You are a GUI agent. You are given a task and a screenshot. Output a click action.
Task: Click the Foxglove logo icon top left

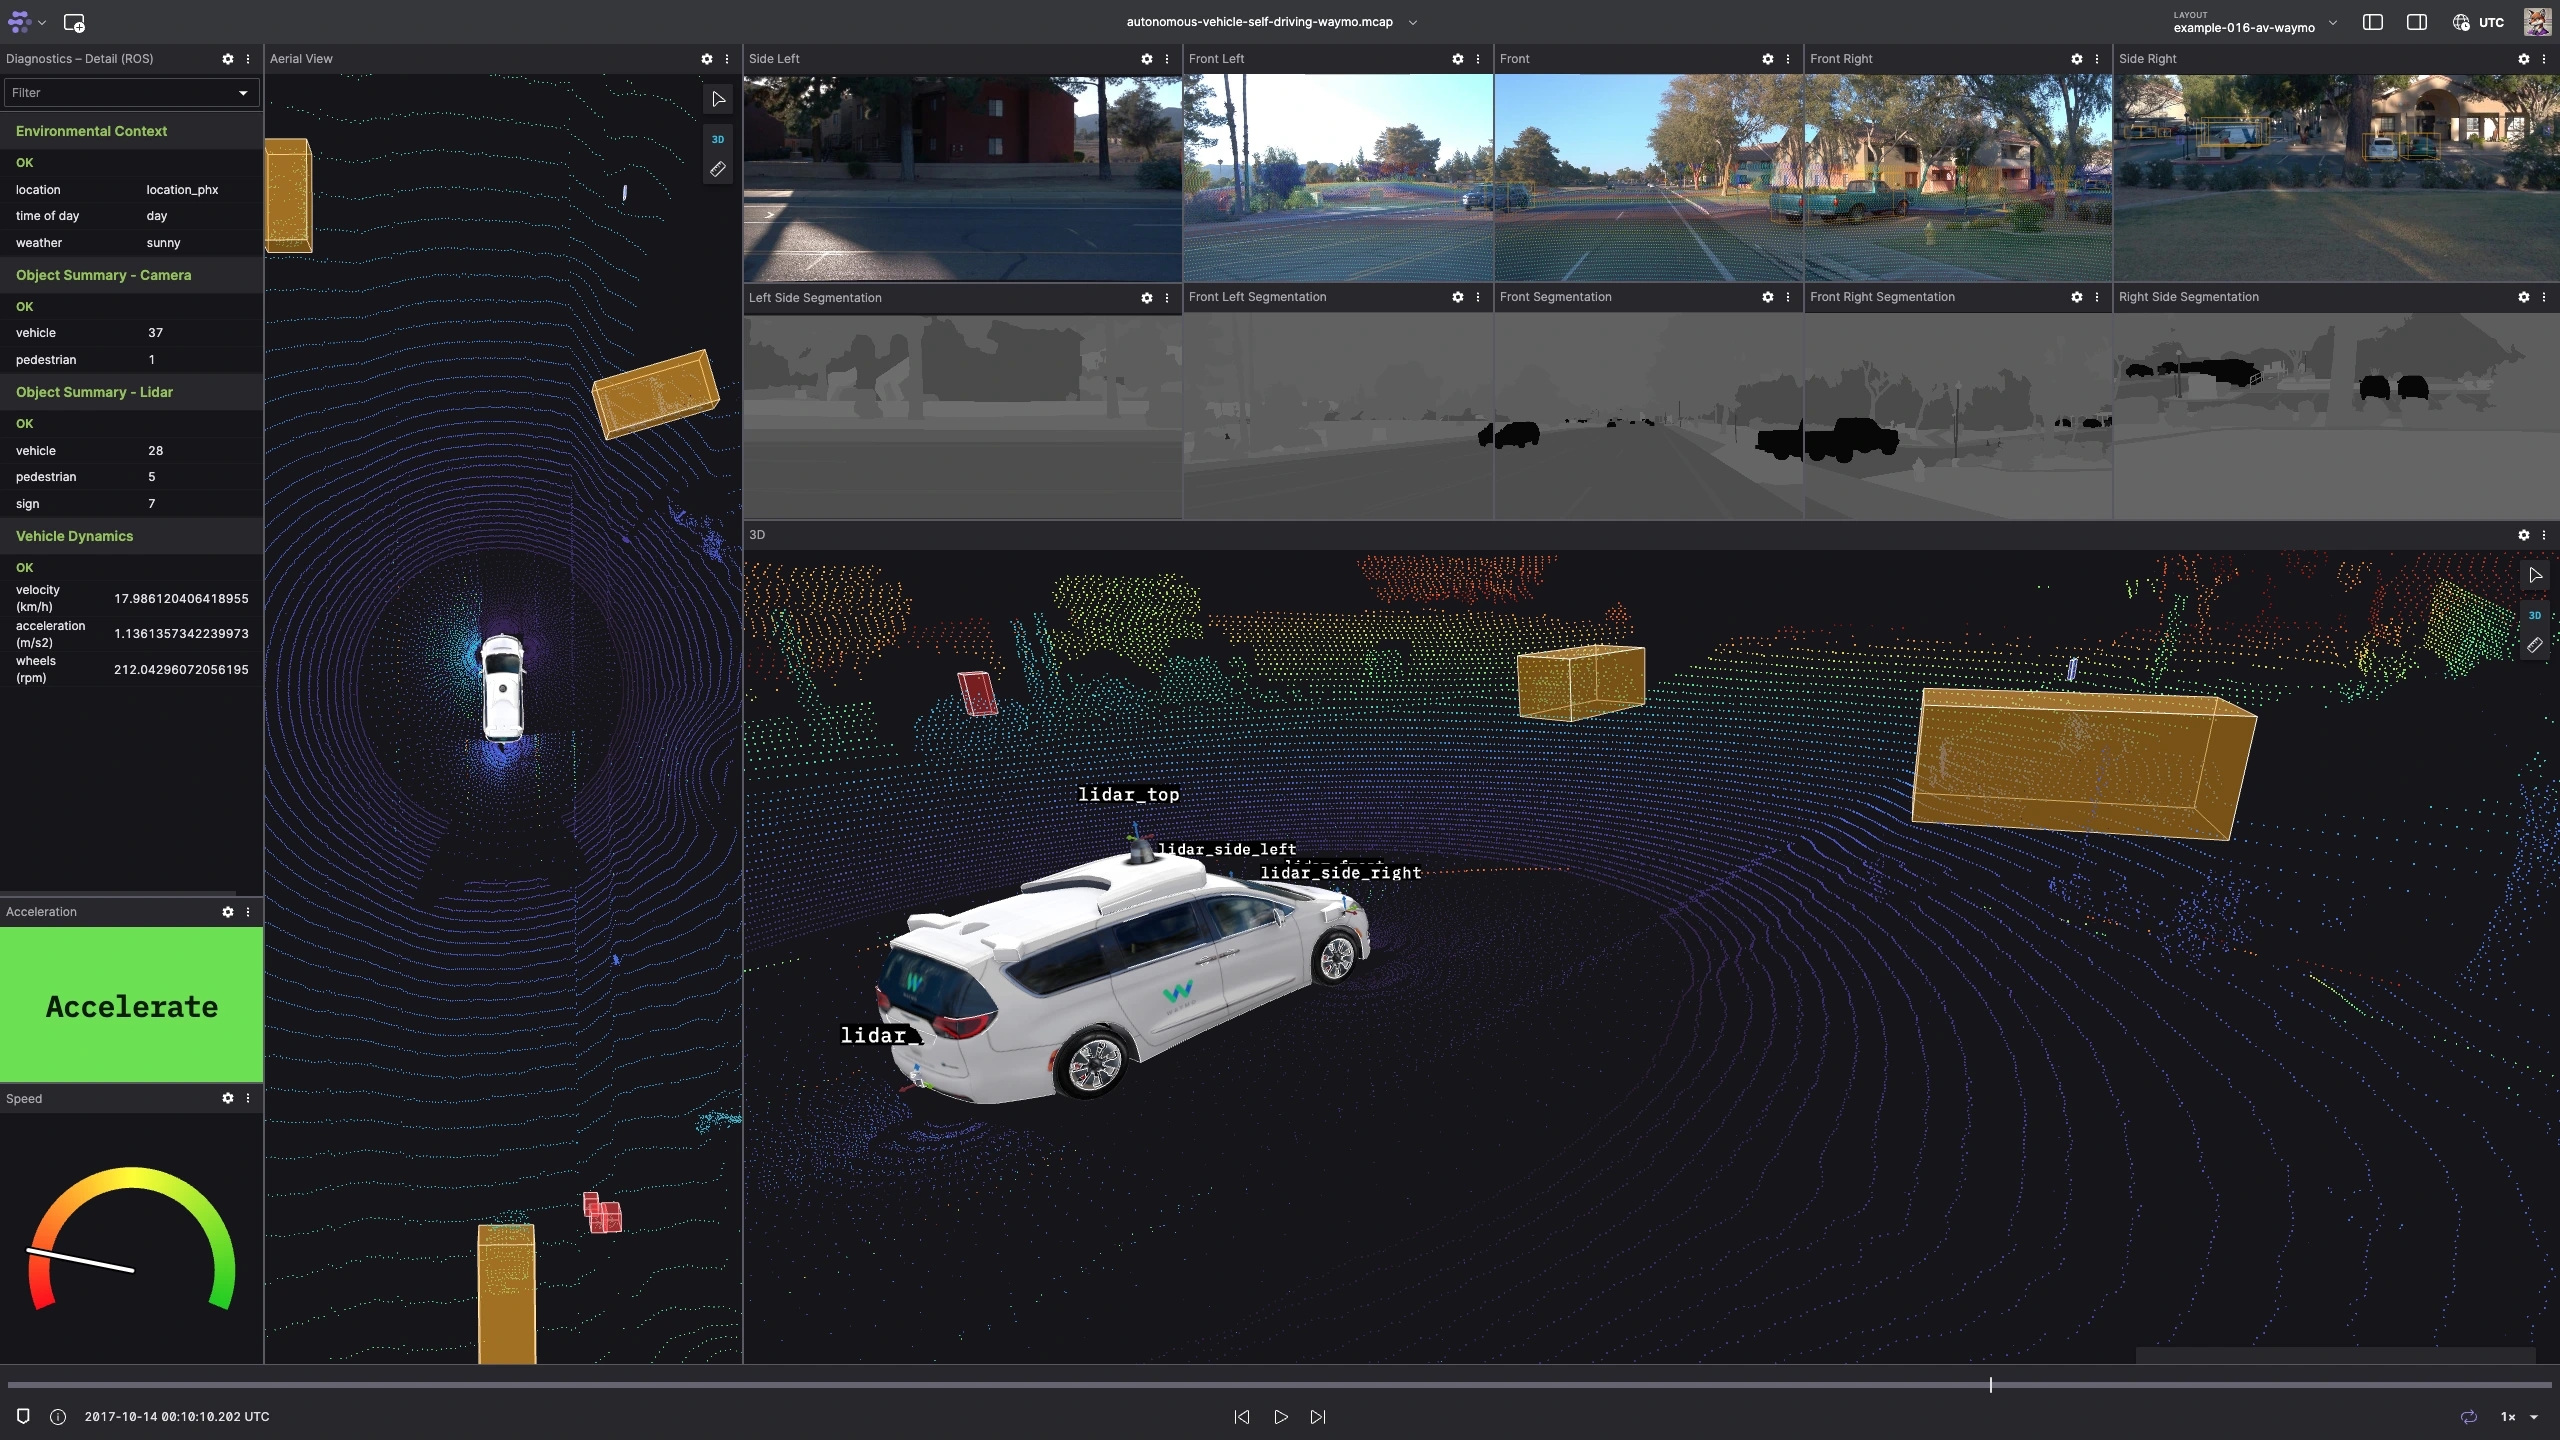coord(20,22)
